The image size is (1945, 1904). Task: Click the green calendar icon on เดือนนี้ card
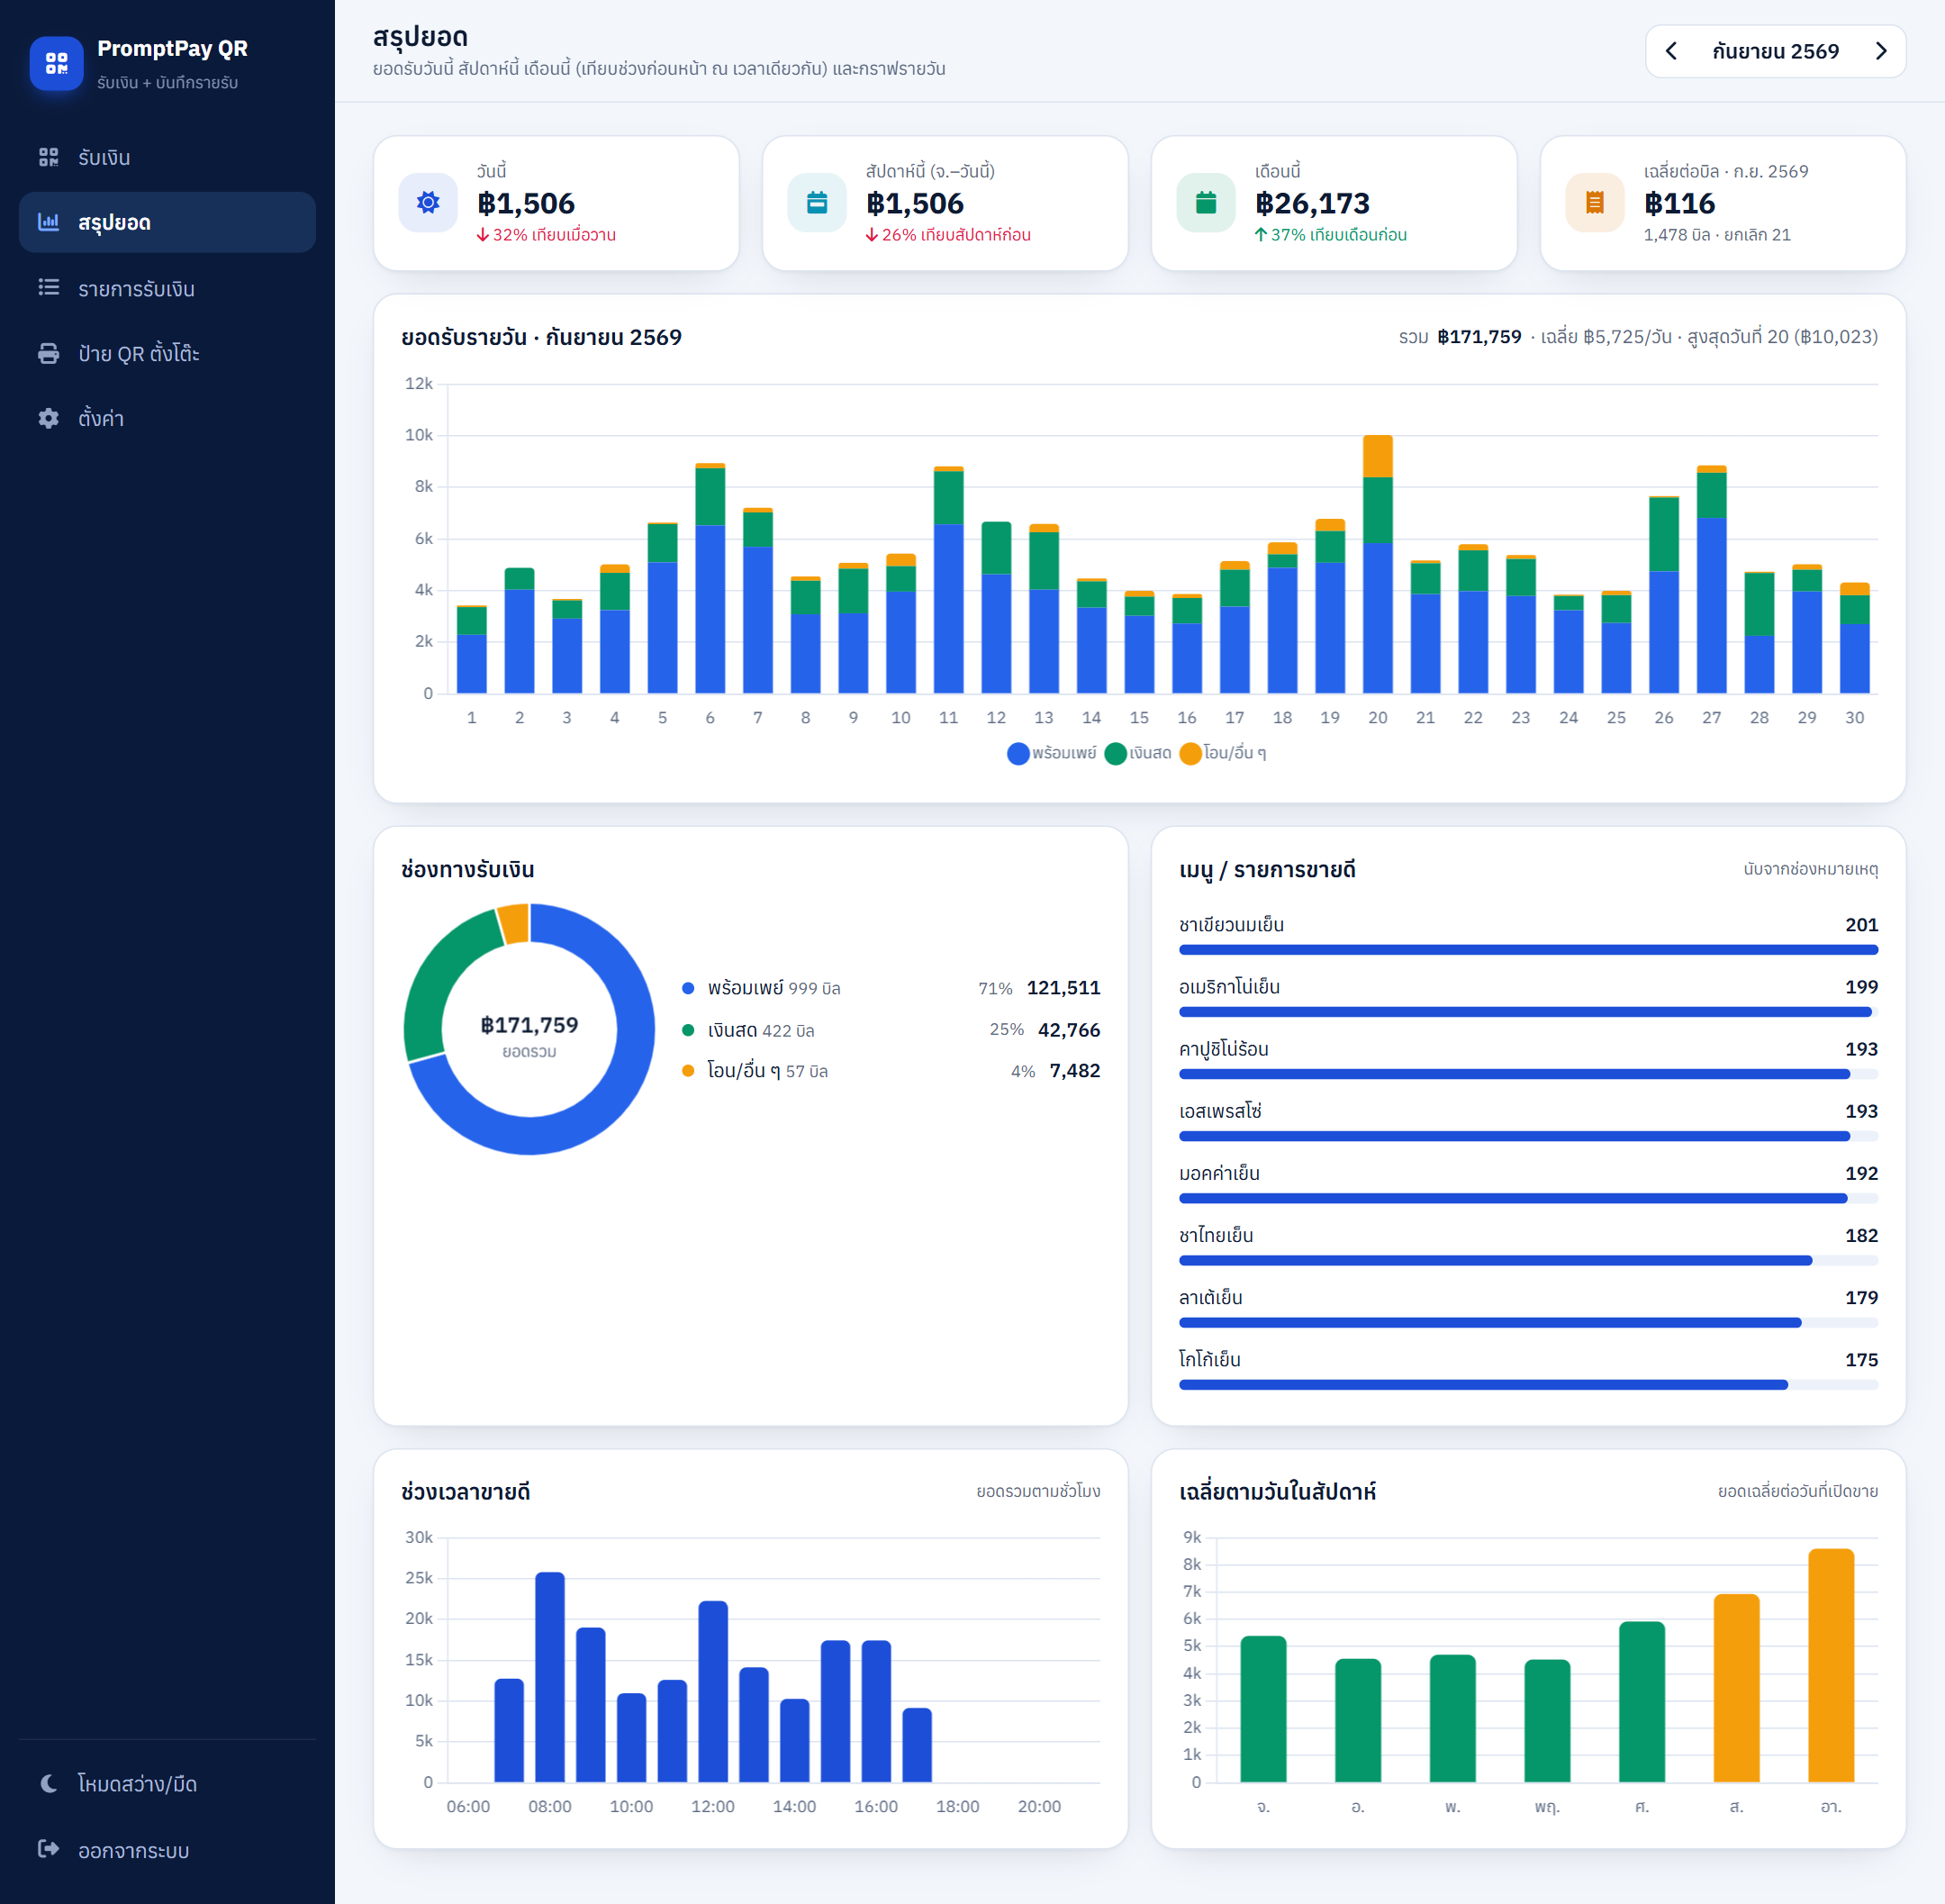pyautogui.click(x=1206, y=203)
